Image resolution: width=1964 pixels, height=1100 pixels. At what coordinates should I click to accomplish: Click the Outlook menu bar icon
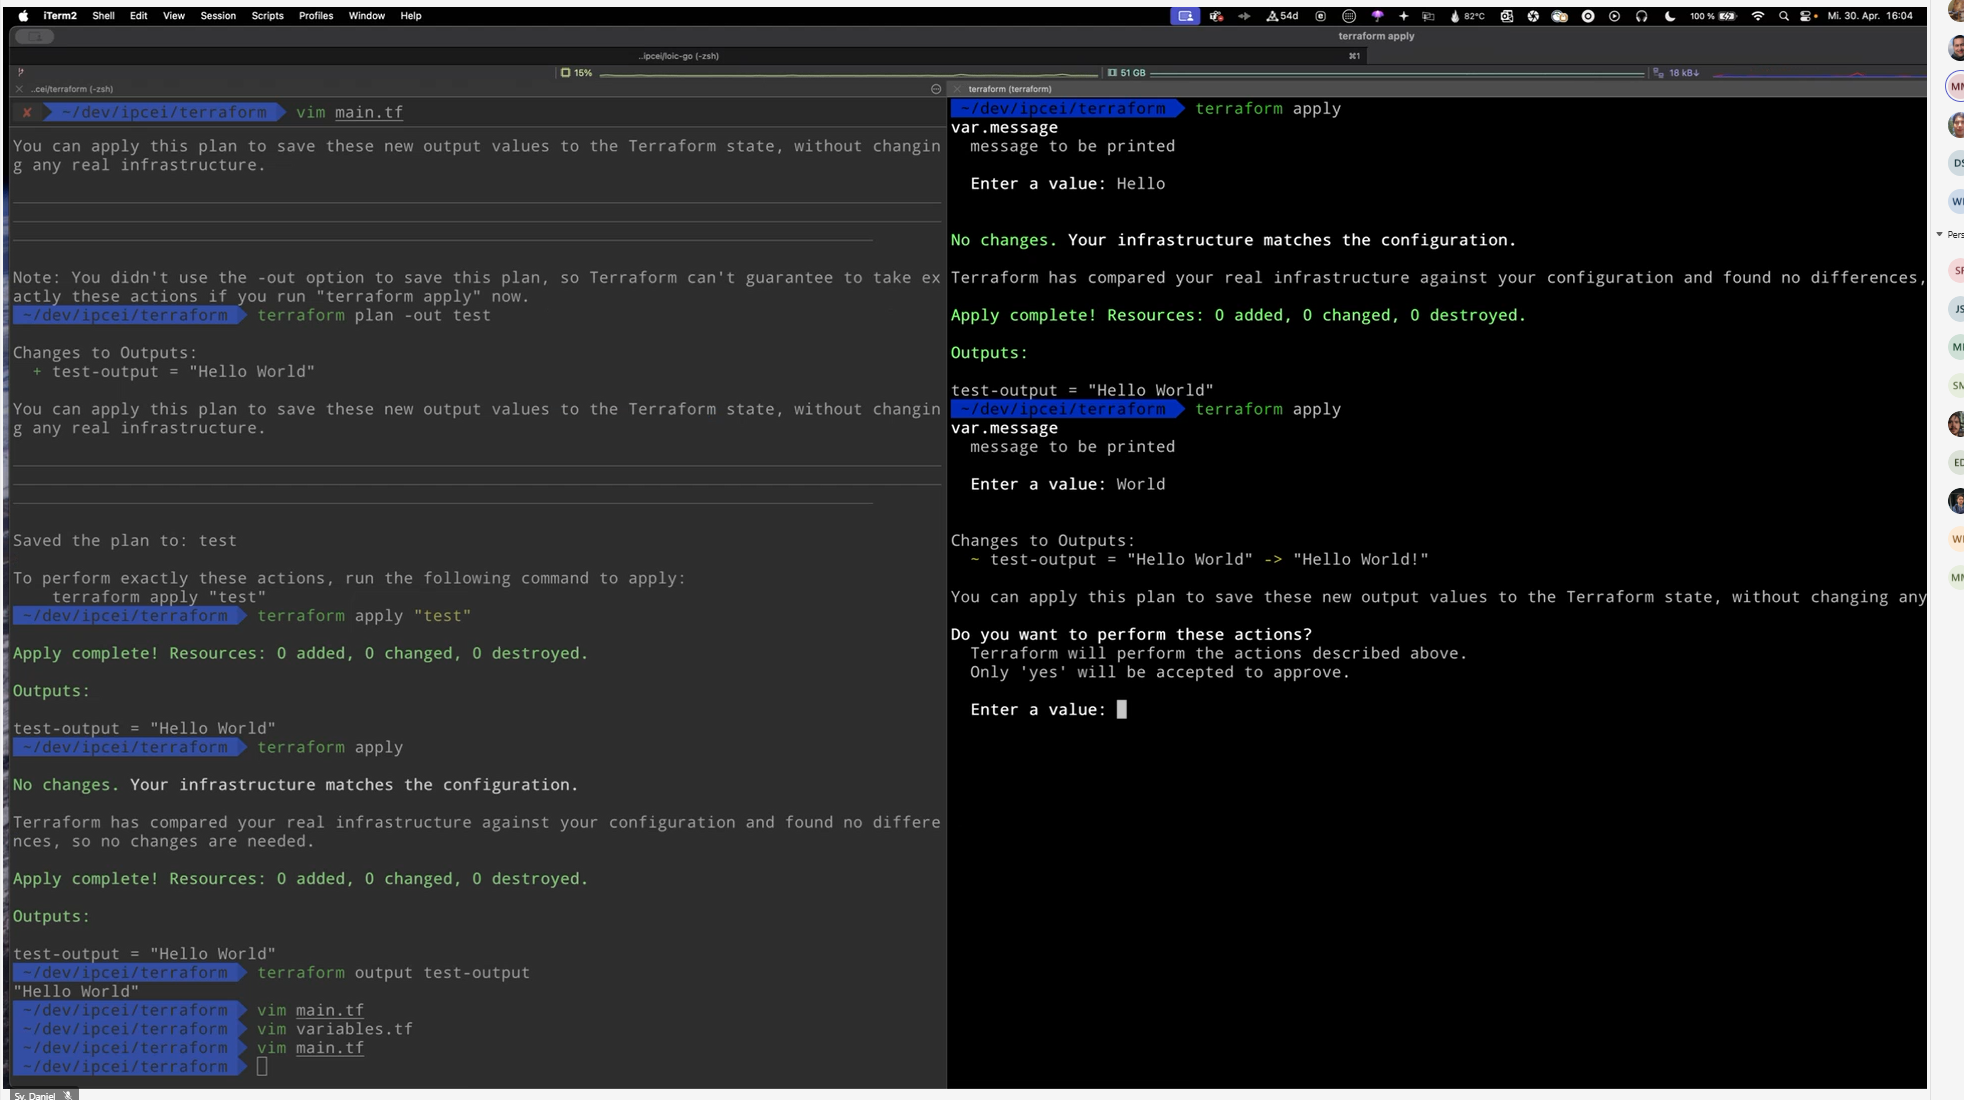[1506, 16]
